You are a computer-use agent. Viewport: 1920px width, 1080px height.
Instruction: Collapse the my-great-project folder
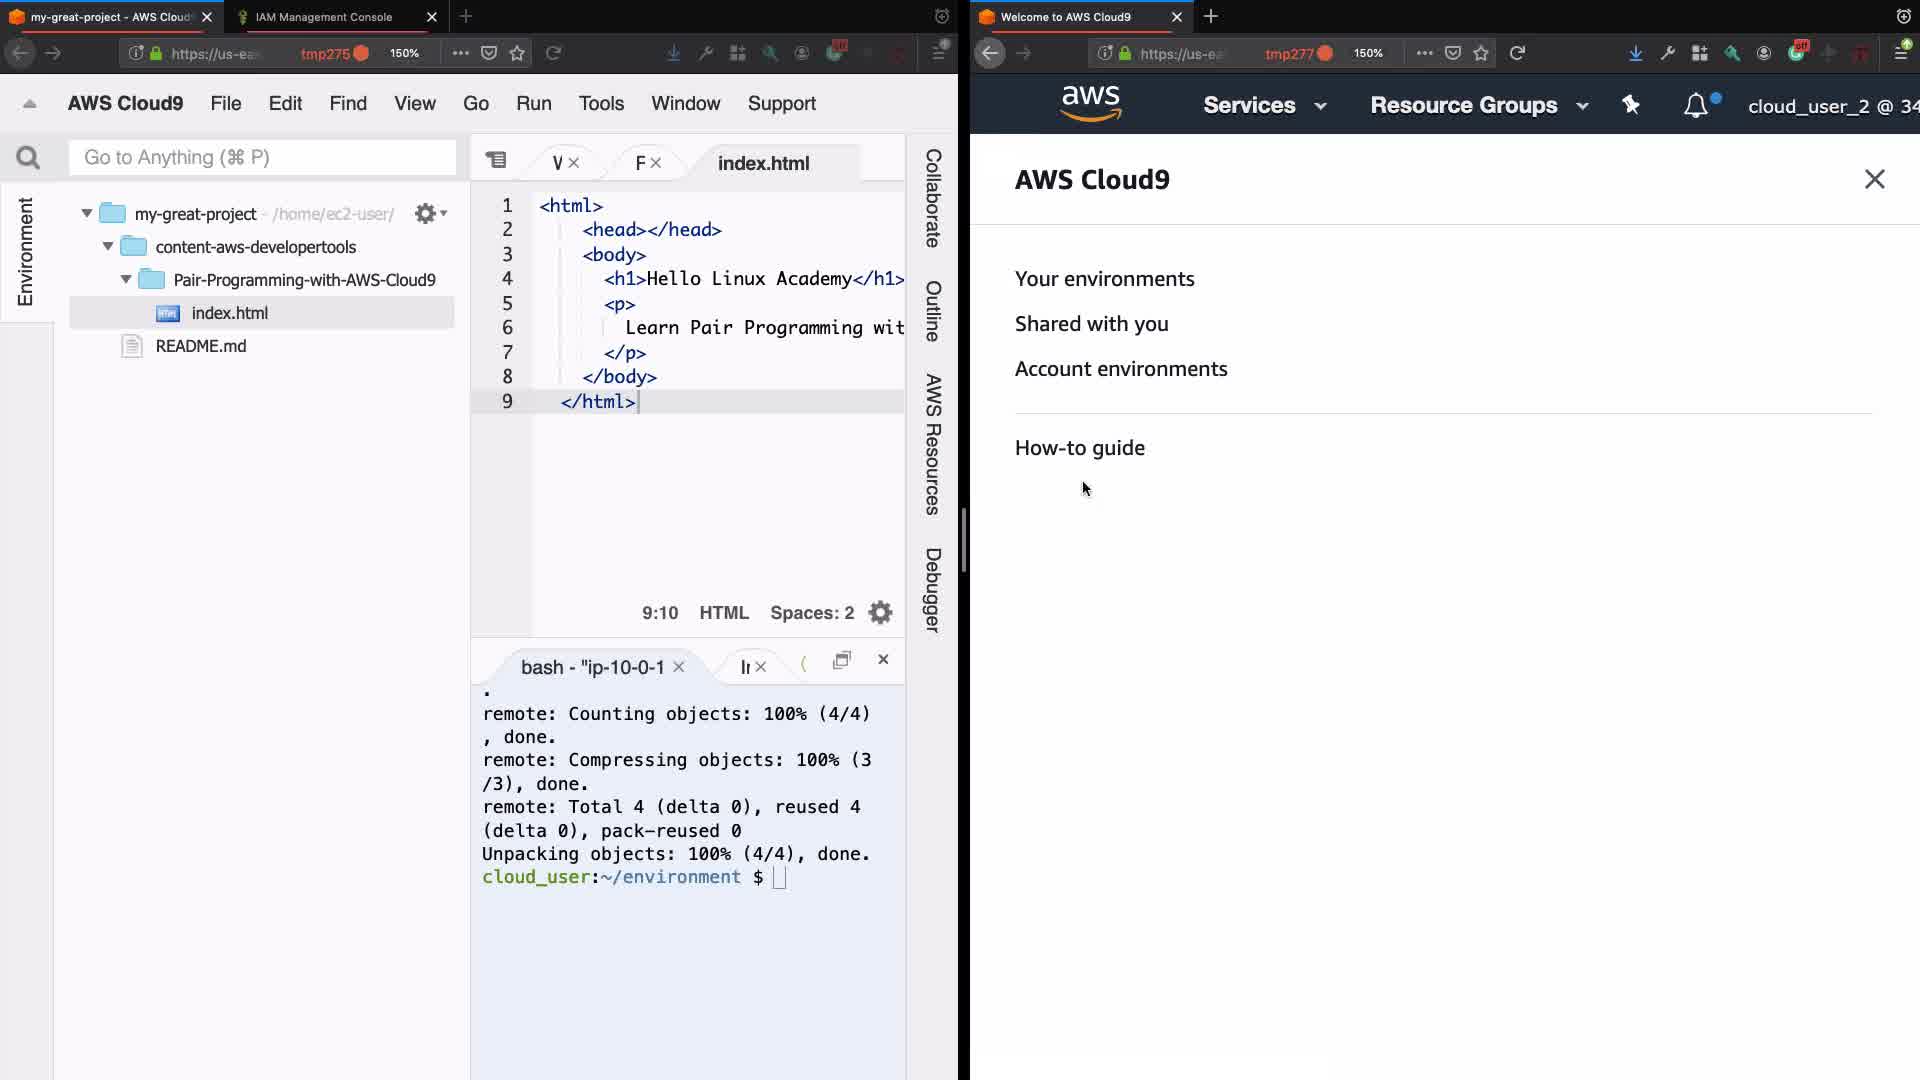pyautogui.click(x=87, y=213)
